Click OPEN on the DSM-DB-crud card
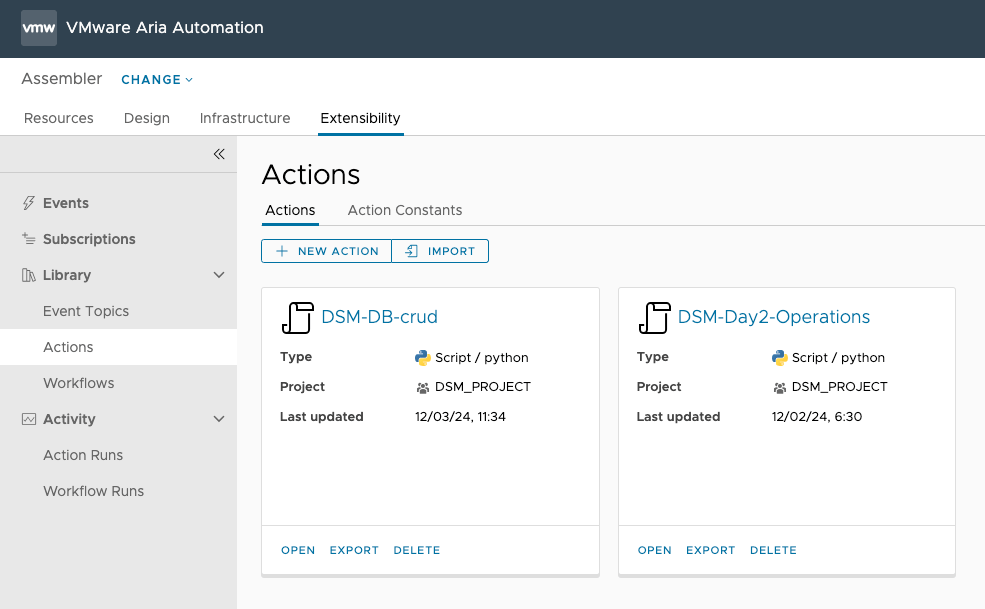The width and height of the screenshot is (985, 609). (x=298, y=550)
